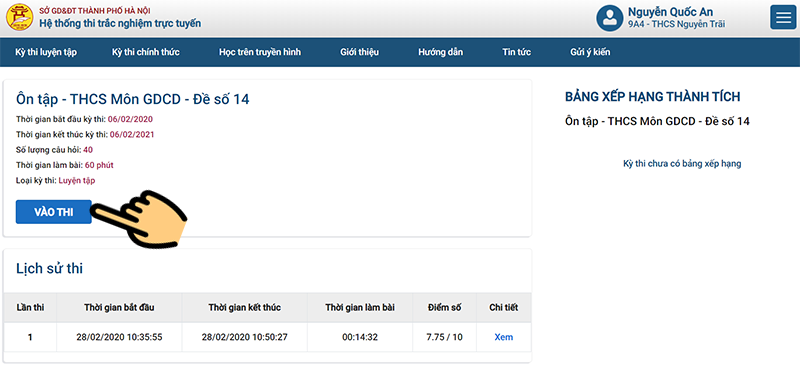Select the Điểm số column header
Viewport: 800px width, 366px height.
(444, 307)
